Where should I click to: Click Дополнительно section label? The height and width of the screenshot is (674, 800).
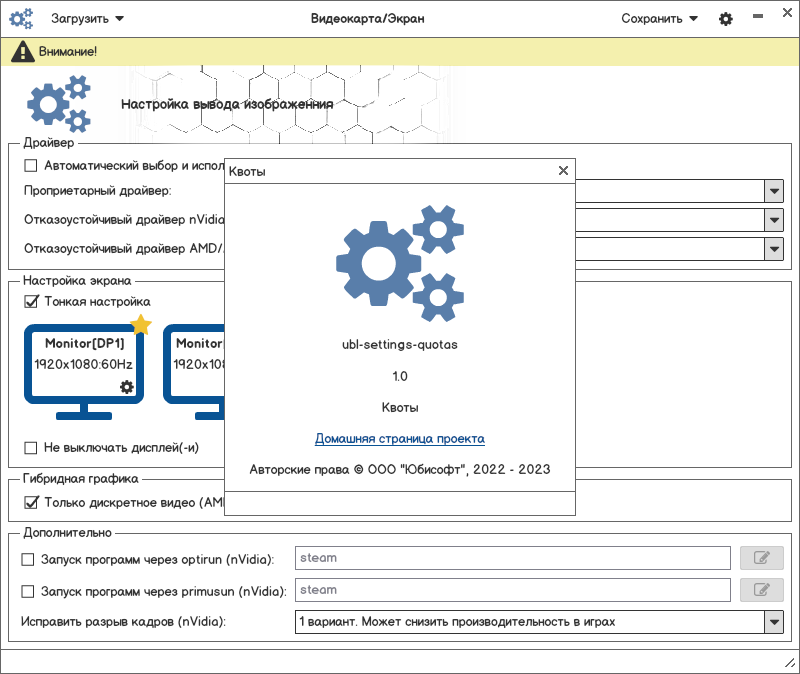[67, 533]
